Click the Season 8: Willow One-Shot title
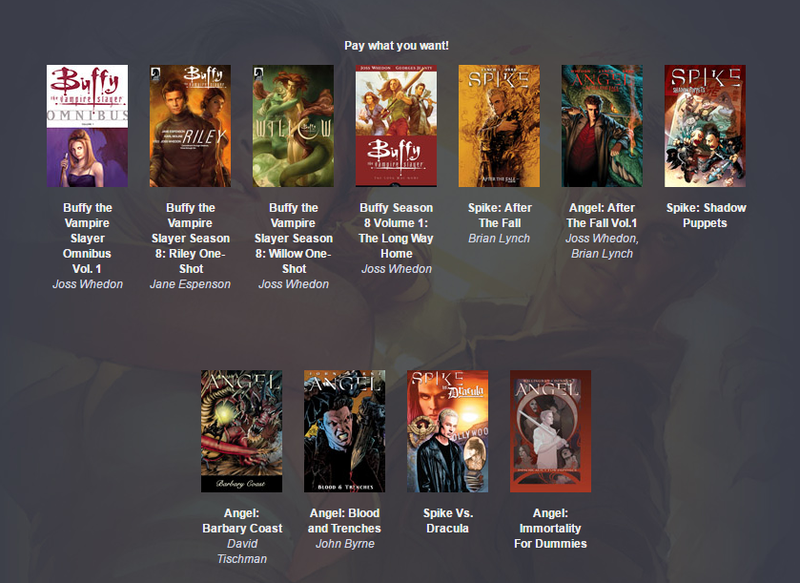The height and width of the screenshot is (583, 800). tap(293, 238)
